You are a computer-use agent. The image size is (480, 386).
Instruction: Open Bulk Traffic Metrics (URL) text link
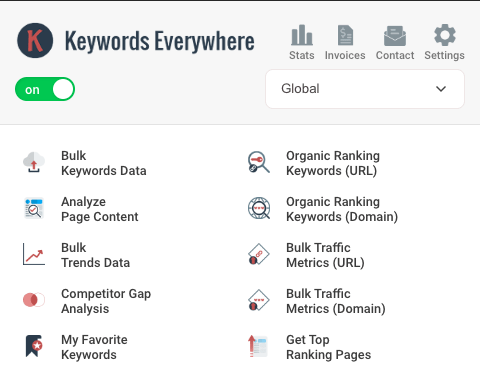(325, 255)
